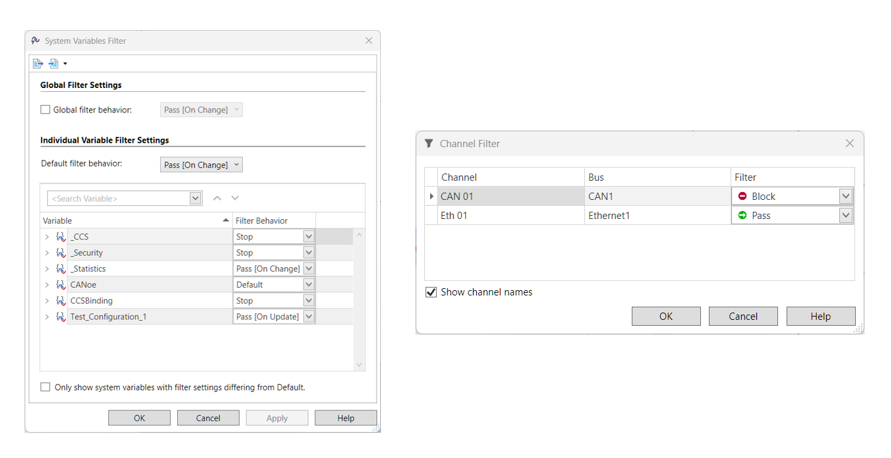Enable the Global filter behavior checkbox
The image size is (891, 458).
(45, 110)
